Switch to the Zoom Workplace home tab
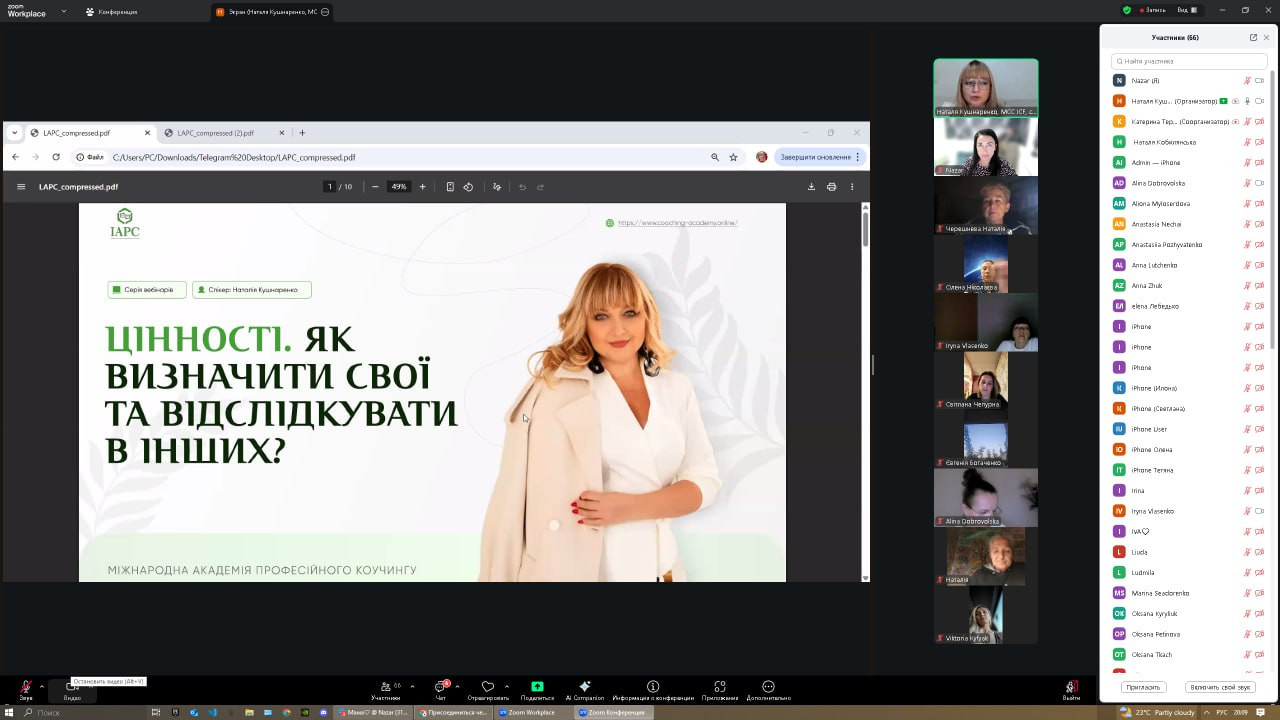The width and height of the screenshot is (1280, 720). click(x=27, y=11)
